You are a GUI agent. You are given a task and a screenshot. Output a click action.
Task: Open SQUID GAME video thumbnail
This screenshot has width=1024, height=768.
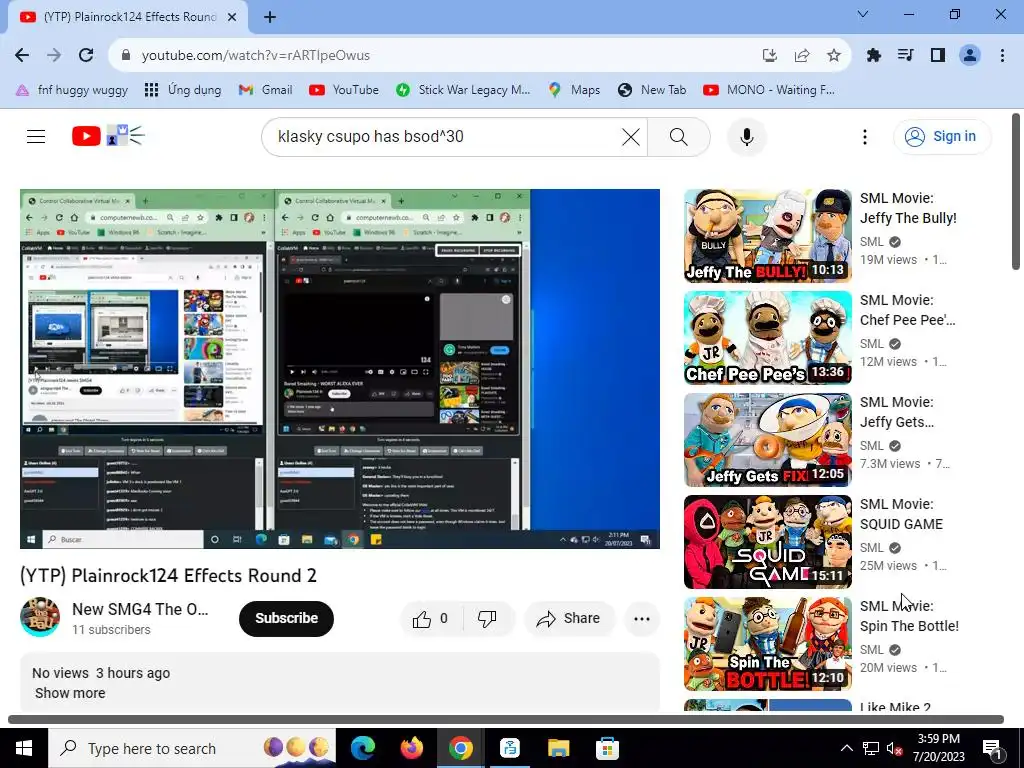click(x=767, y=541)
